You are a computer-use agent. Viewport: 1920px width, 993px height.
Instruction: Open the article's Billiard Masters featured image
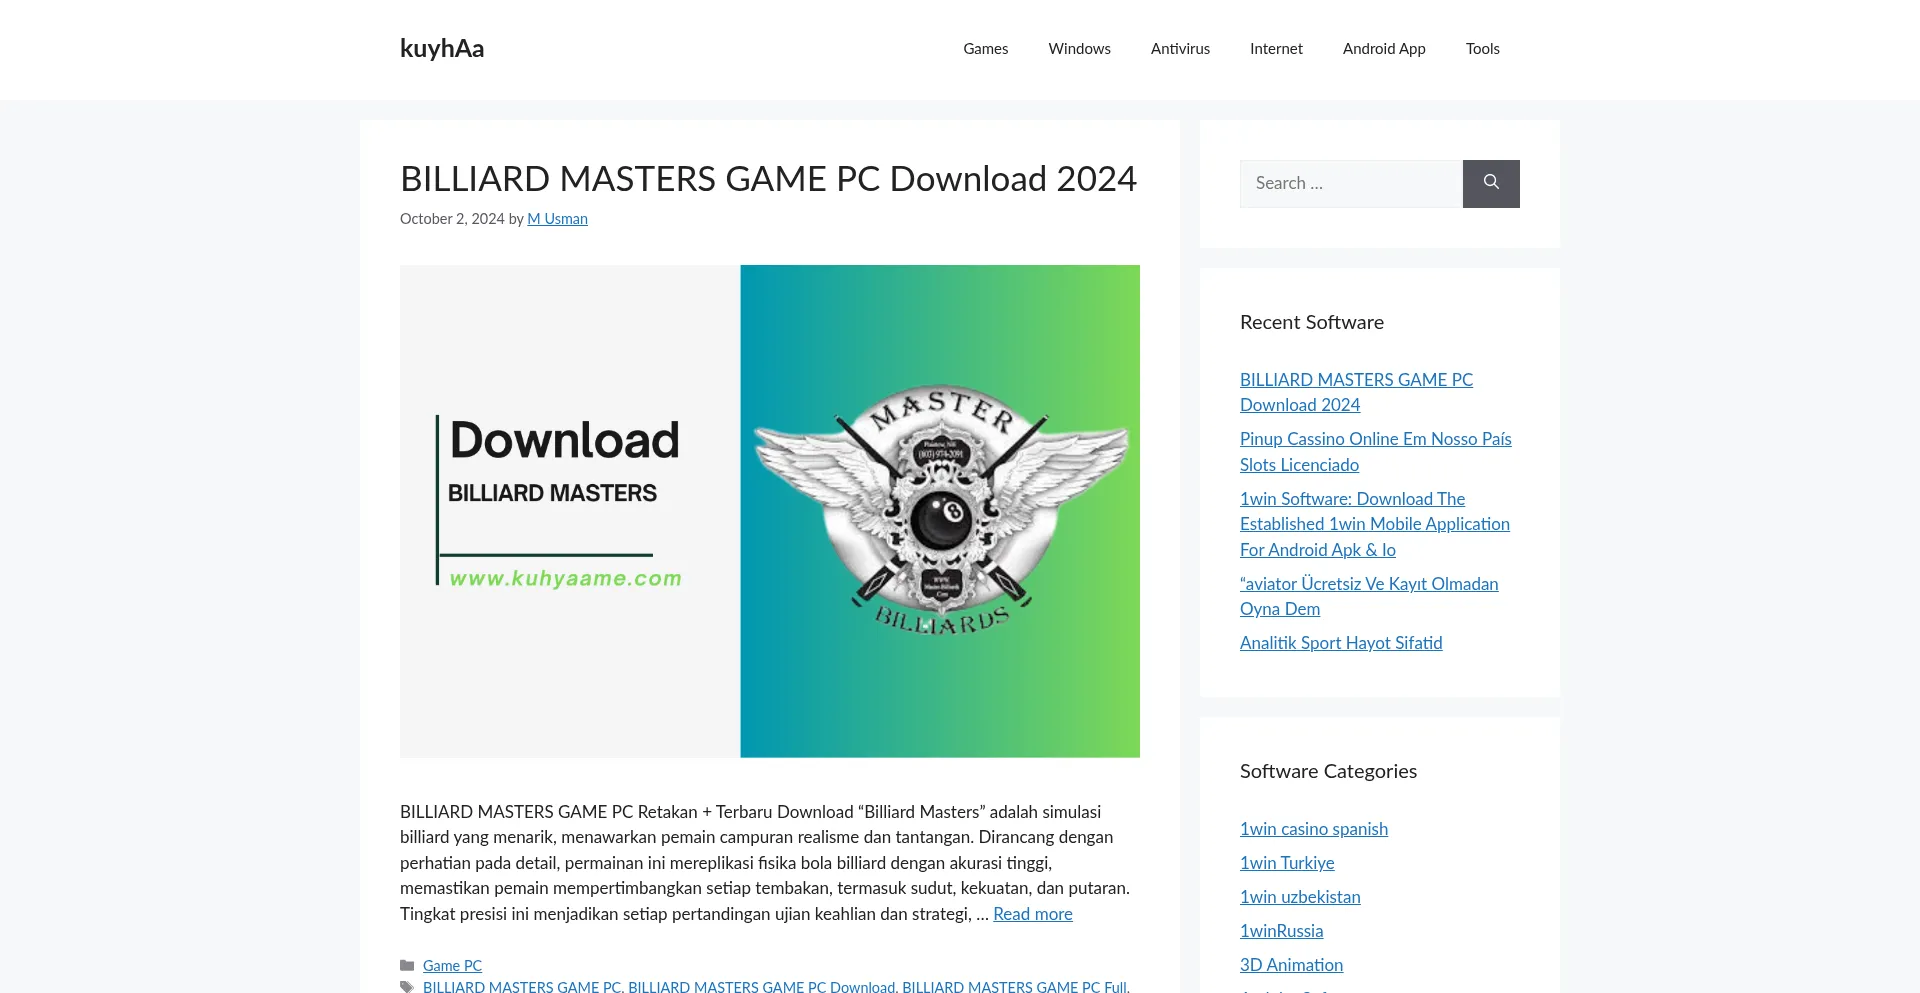[x=769, y=511]
